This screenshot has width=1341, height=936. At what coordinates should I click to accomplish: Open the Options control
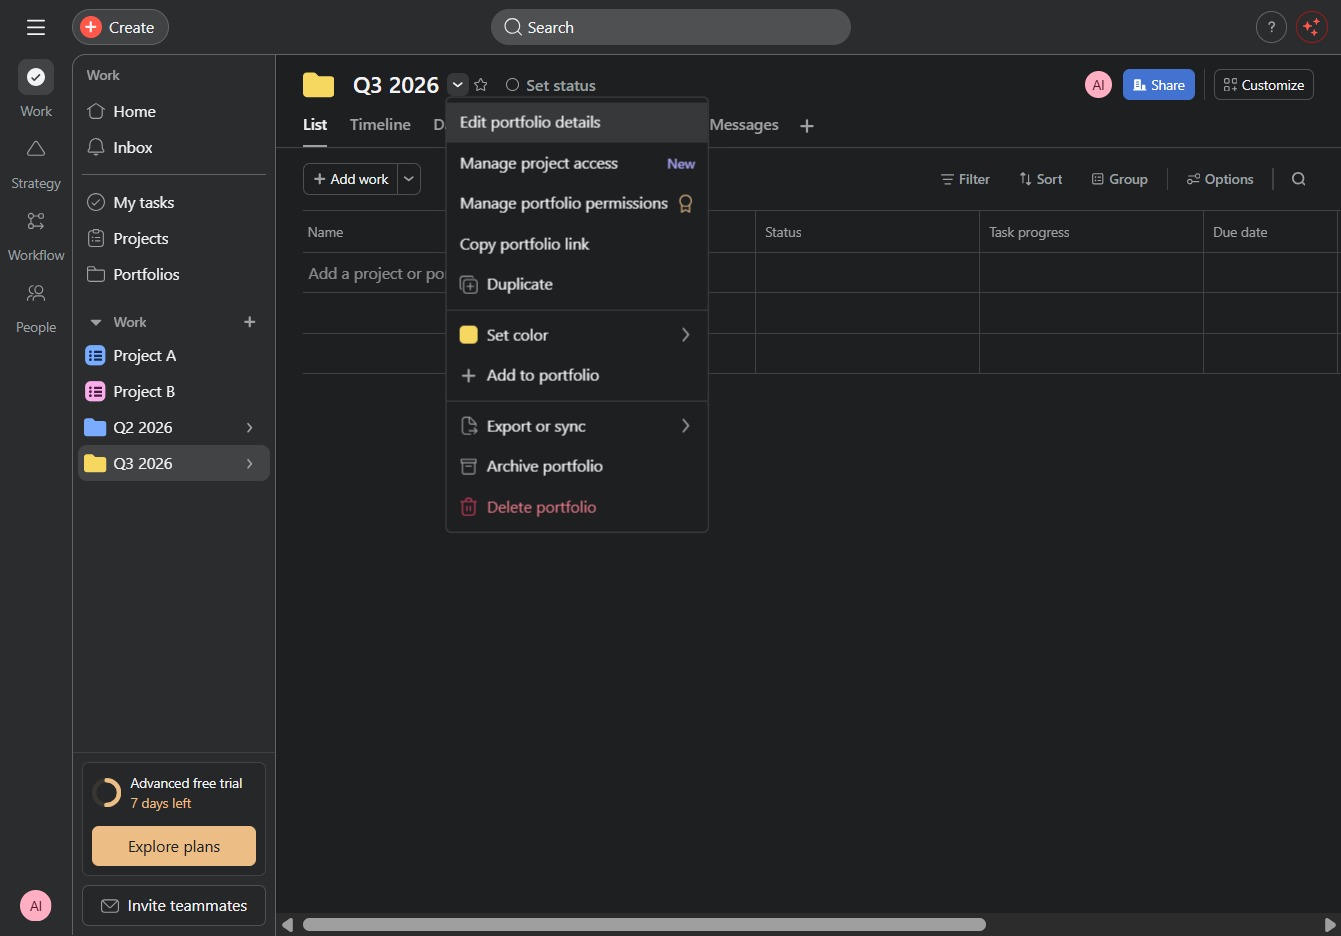tap(1219, 179)
